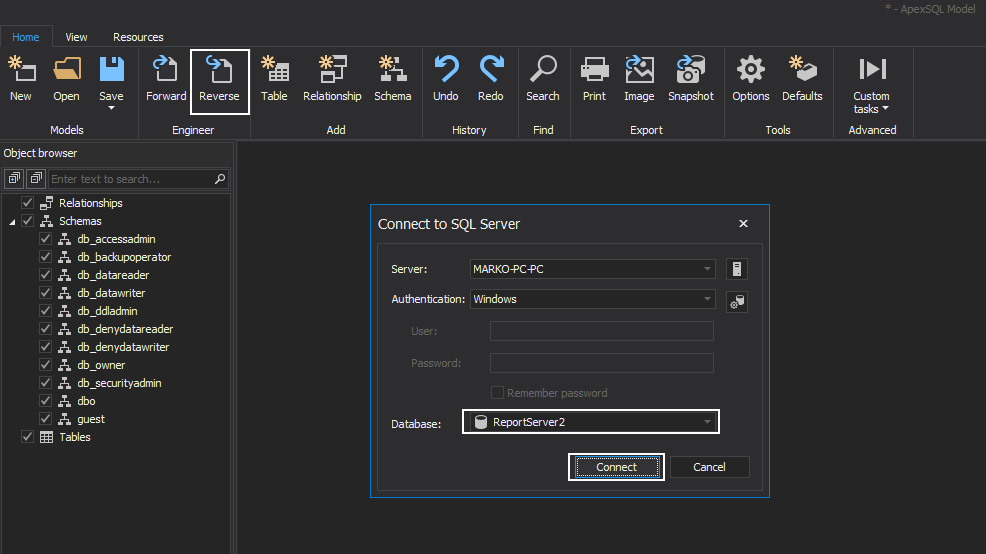Collapse the Schemas tree node

click(x=12, y=222)
